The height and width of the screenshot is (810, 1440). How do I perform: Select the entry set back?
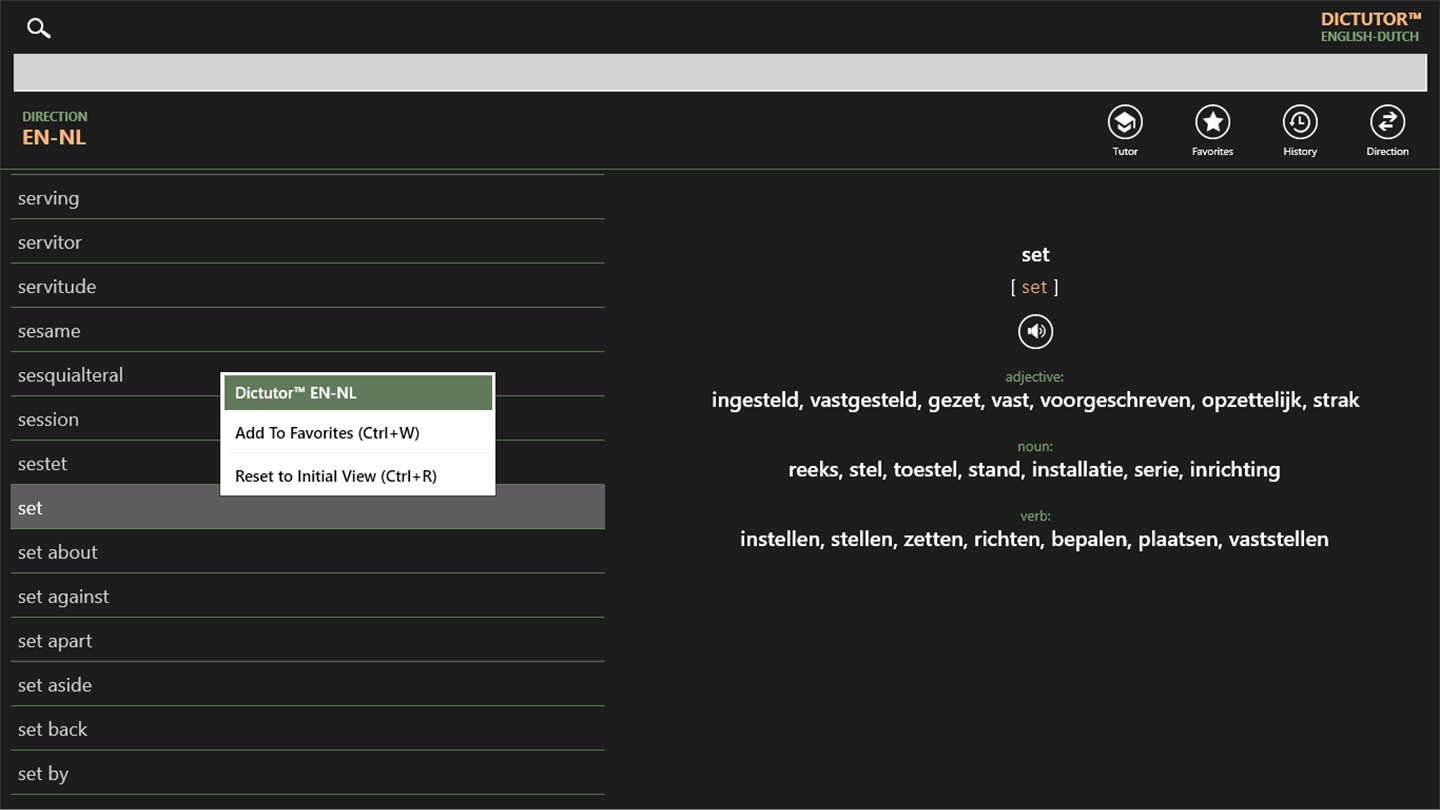point(308,729)
